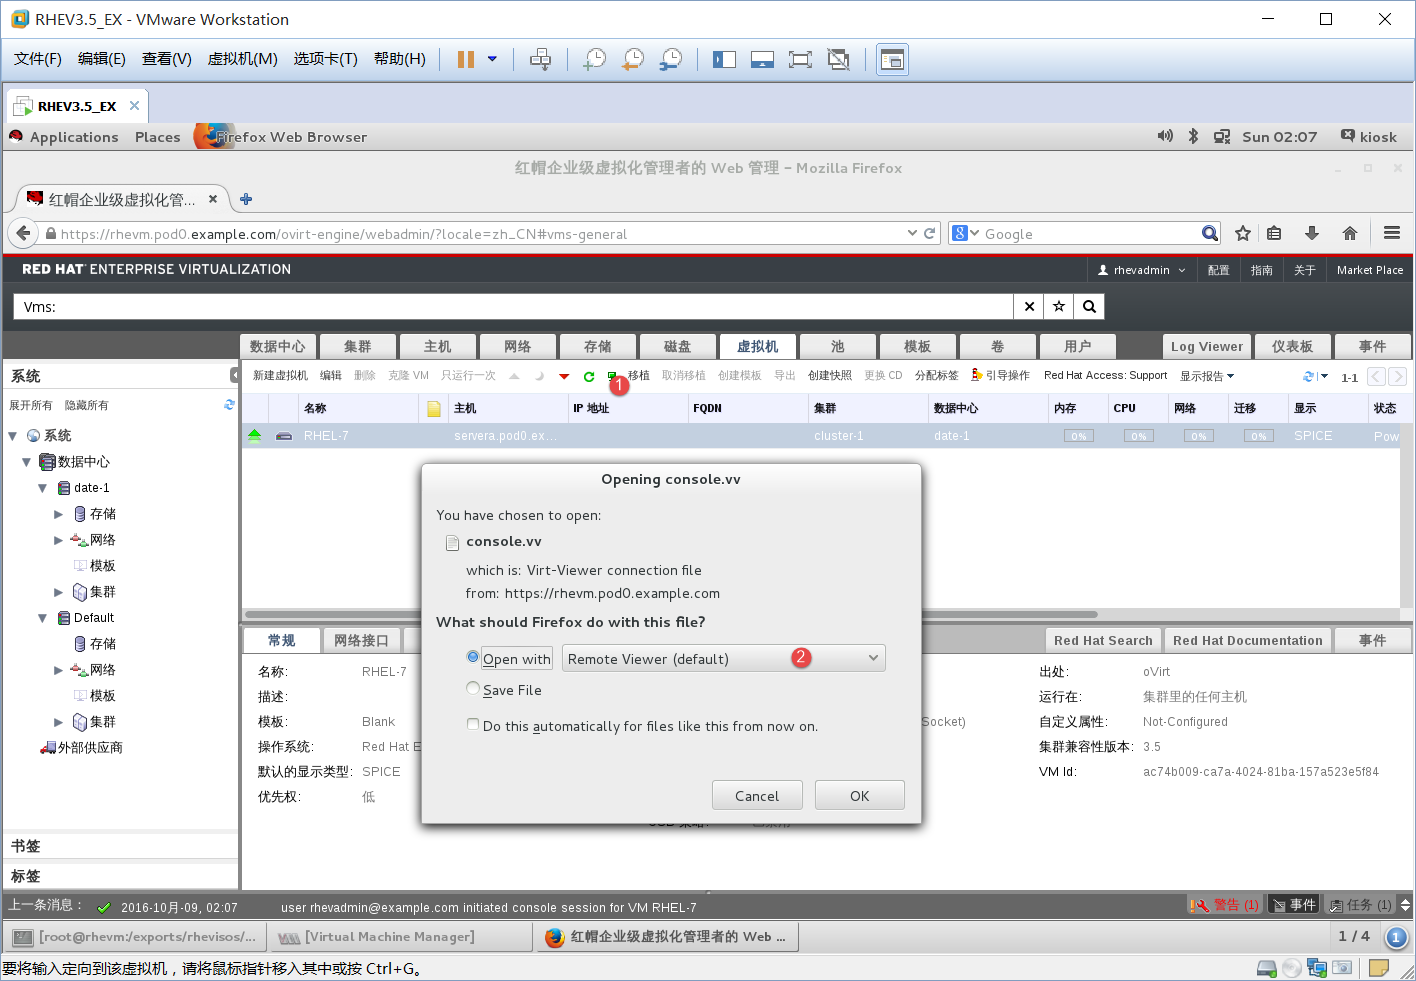Go to the Firefox home page
Viewport: 1416px width, 981px height.
1350,233
